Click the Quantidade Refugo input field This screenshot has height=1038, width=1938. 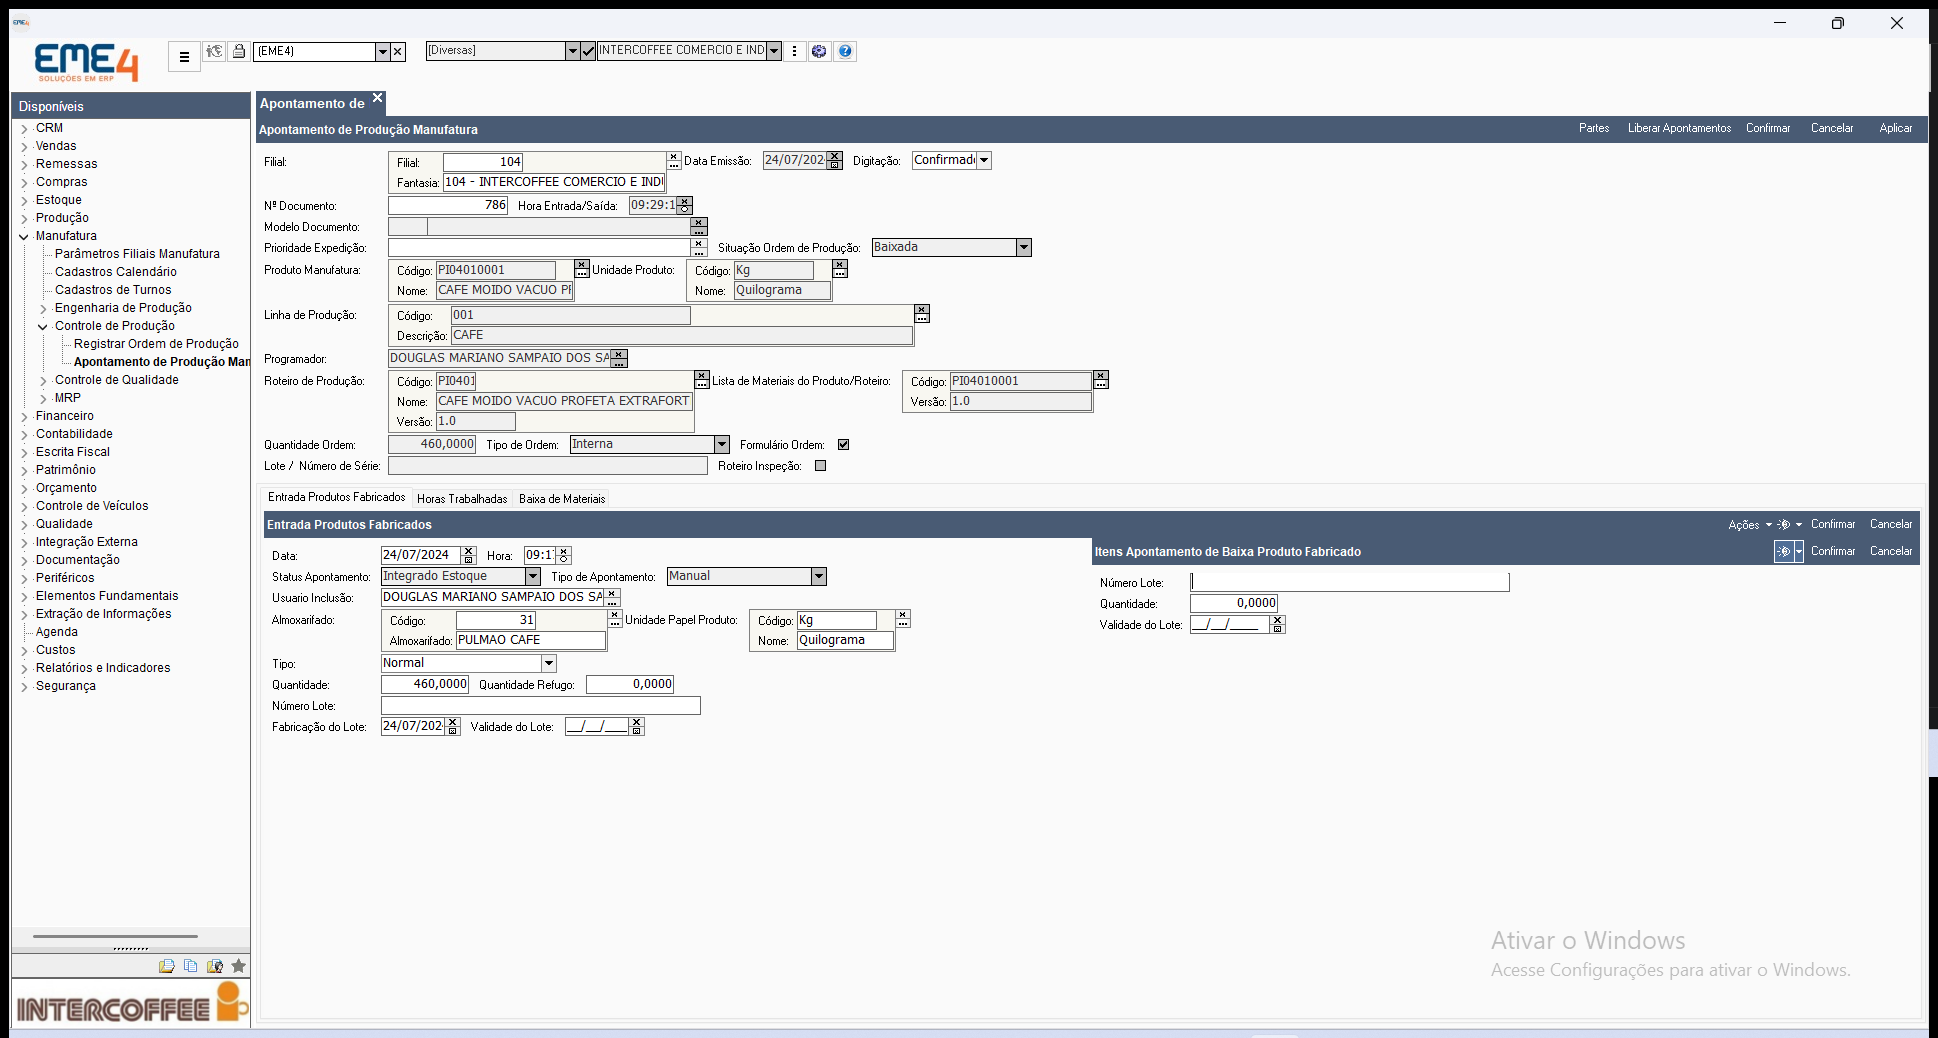(x=630, y=684)
